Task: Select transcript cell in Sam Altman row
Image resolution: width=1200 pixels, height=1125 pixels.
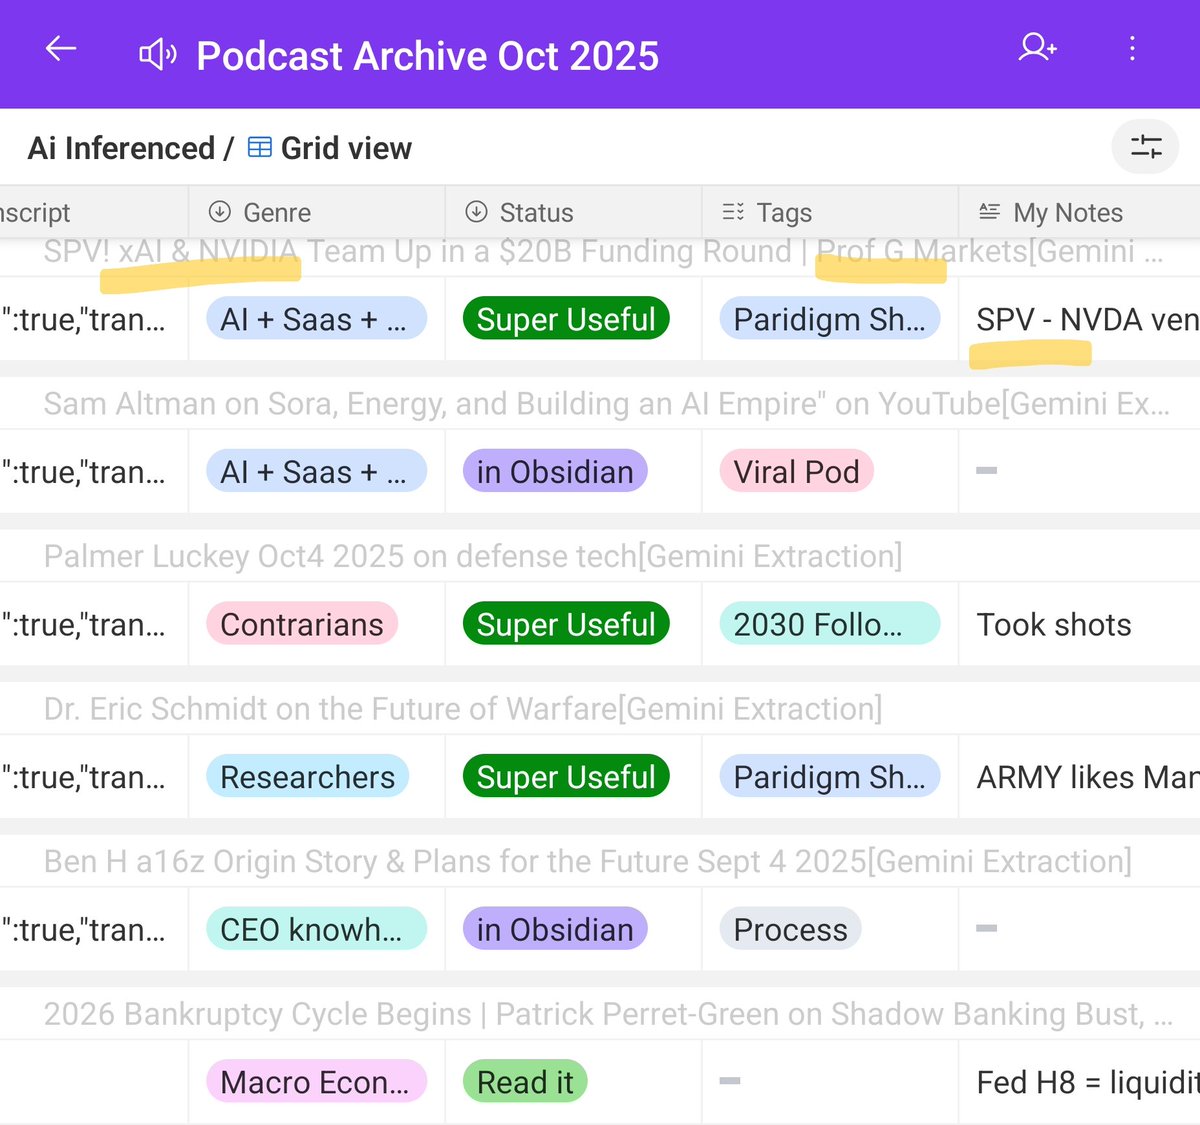Action: point(94,471)
